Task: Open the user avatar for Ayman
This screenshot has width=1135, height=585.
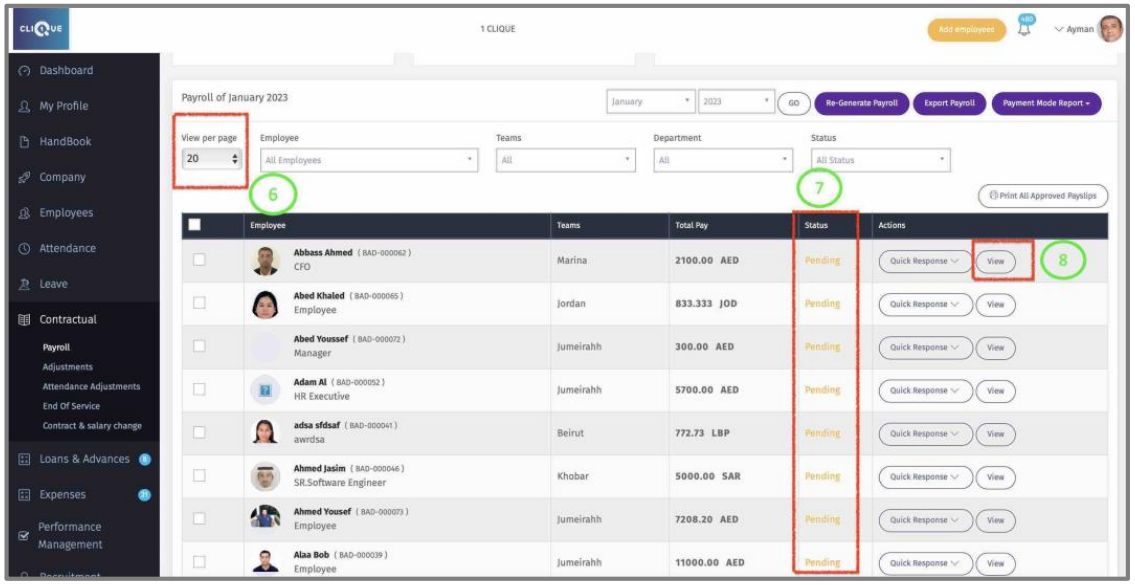Action: (x=1110, y=29)
